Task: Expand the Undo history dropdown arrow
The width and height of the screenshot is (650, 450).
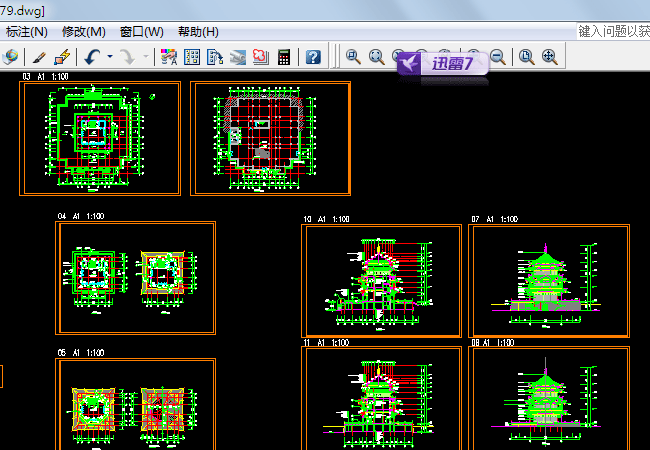Action: [109, 57]
